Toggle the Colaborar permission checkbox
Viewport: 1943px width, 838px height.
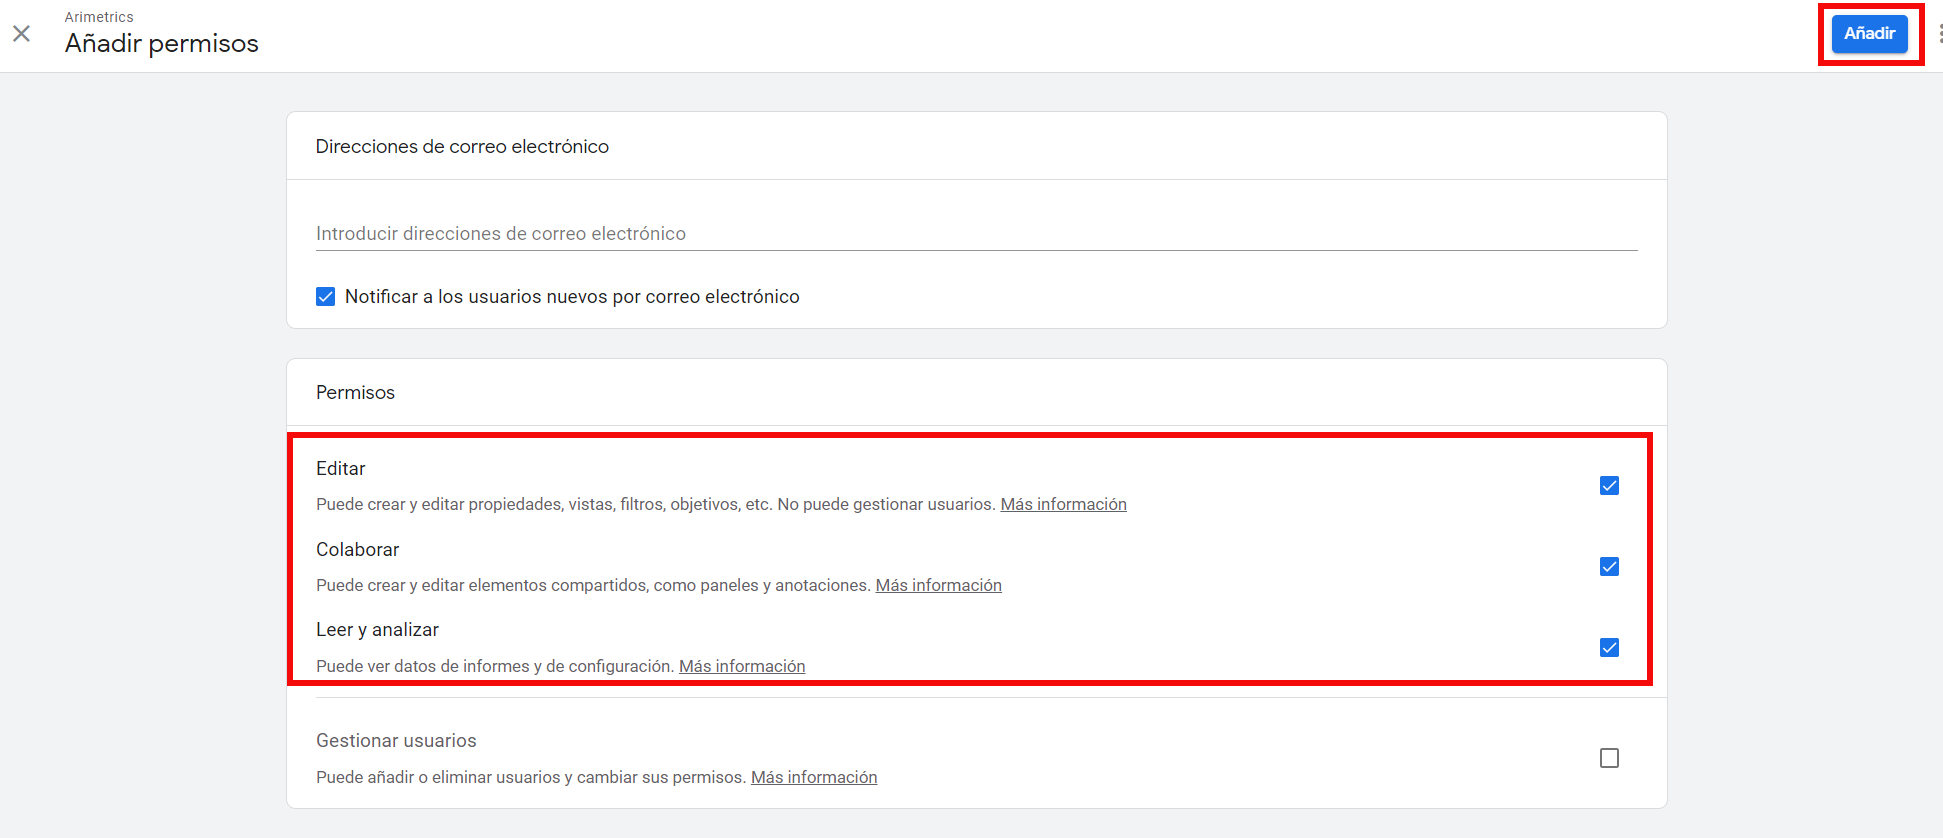[1609, 567]
